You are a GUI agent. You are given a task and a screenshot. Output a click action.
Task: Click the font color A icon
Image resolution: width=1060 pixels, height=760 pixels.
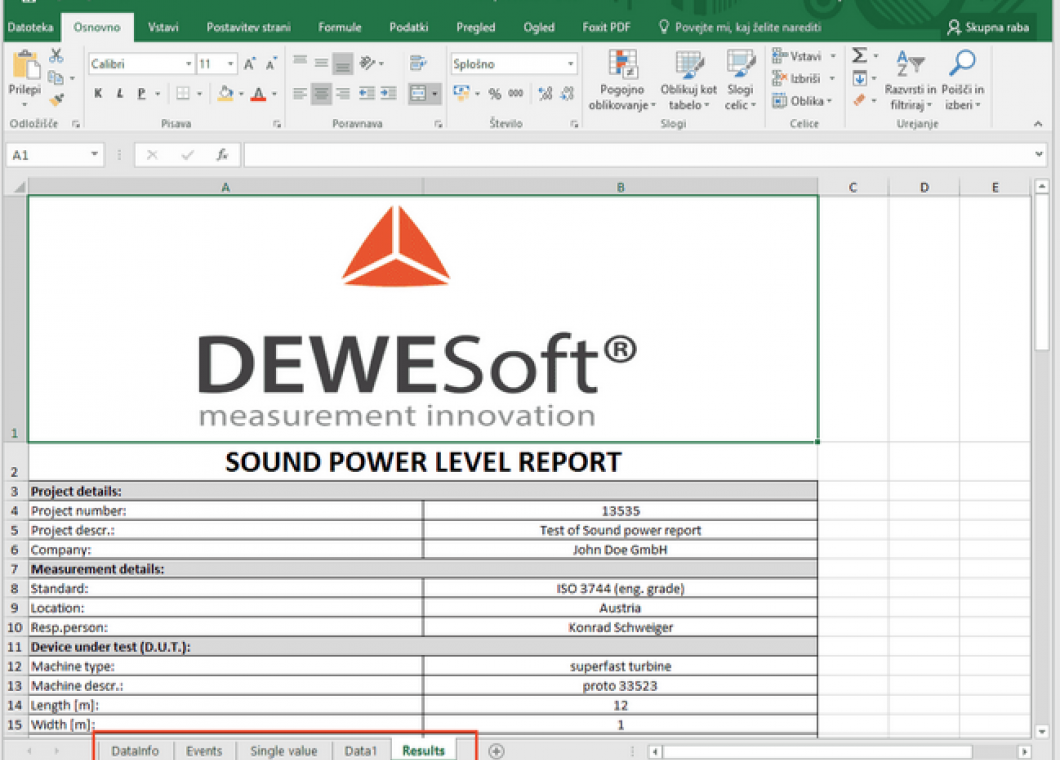(258, 94)
